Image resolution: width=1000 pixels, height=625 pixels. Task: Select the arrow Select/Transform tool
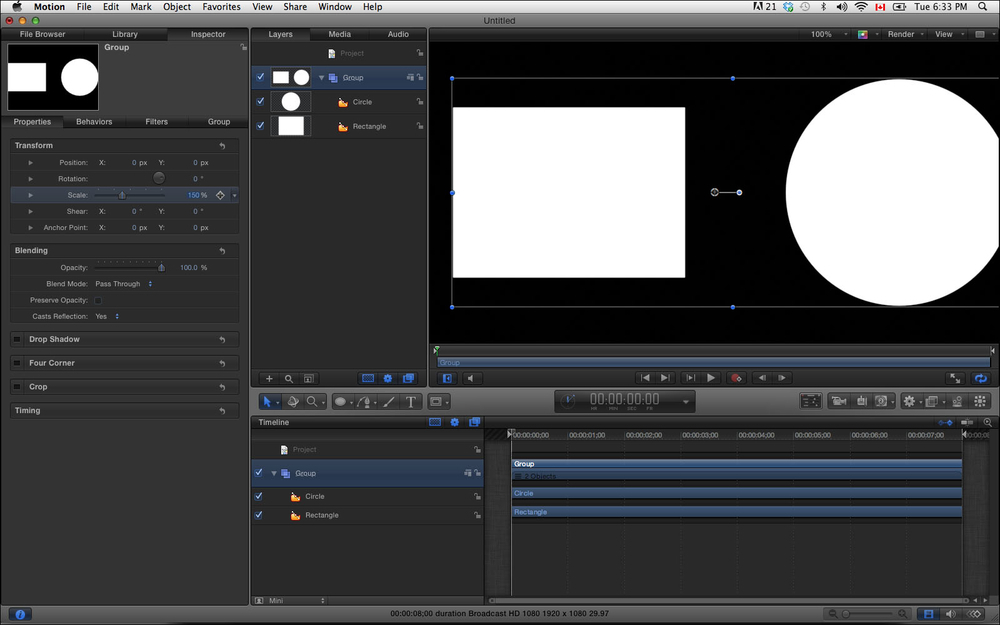(x=269, y=401)
